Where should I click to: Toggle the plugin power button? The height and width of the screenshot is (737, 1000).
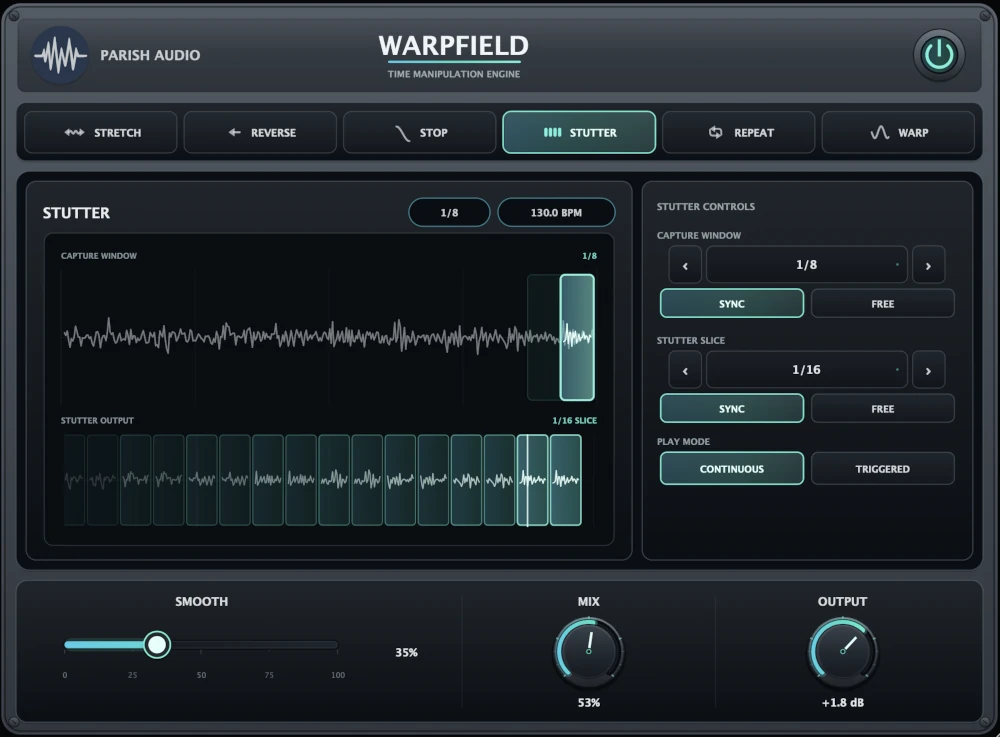(939, 55)
